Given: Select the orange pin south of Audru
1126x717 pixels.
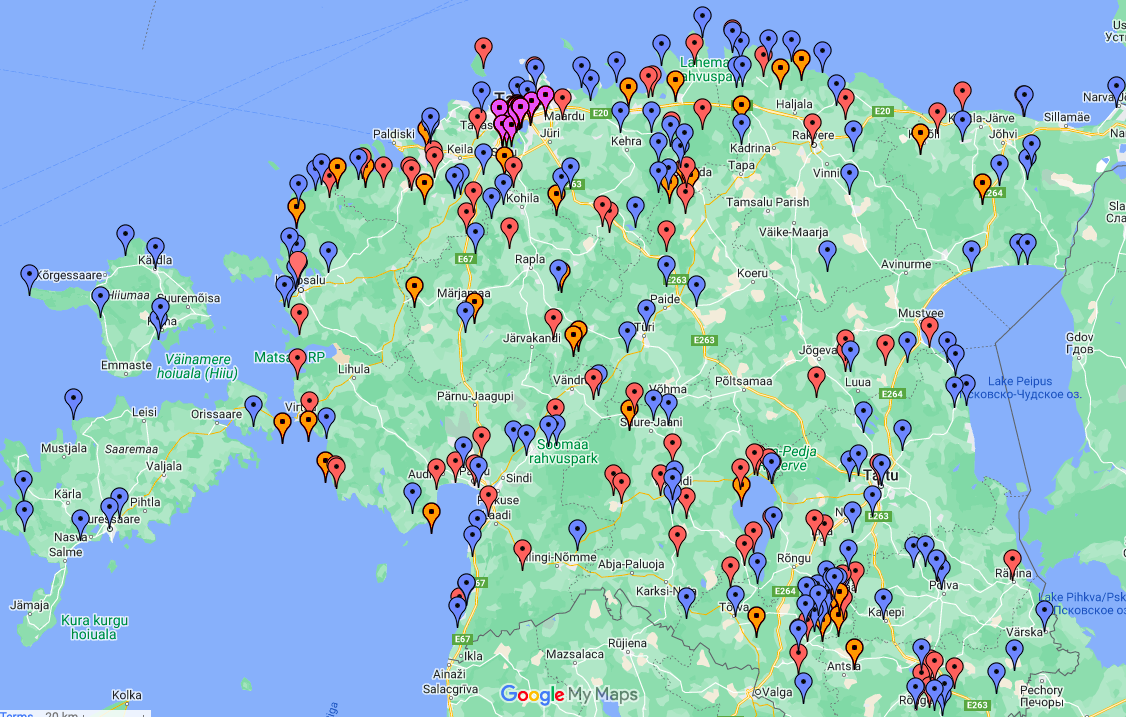Looking at the screenshot, I should point(431,515).
